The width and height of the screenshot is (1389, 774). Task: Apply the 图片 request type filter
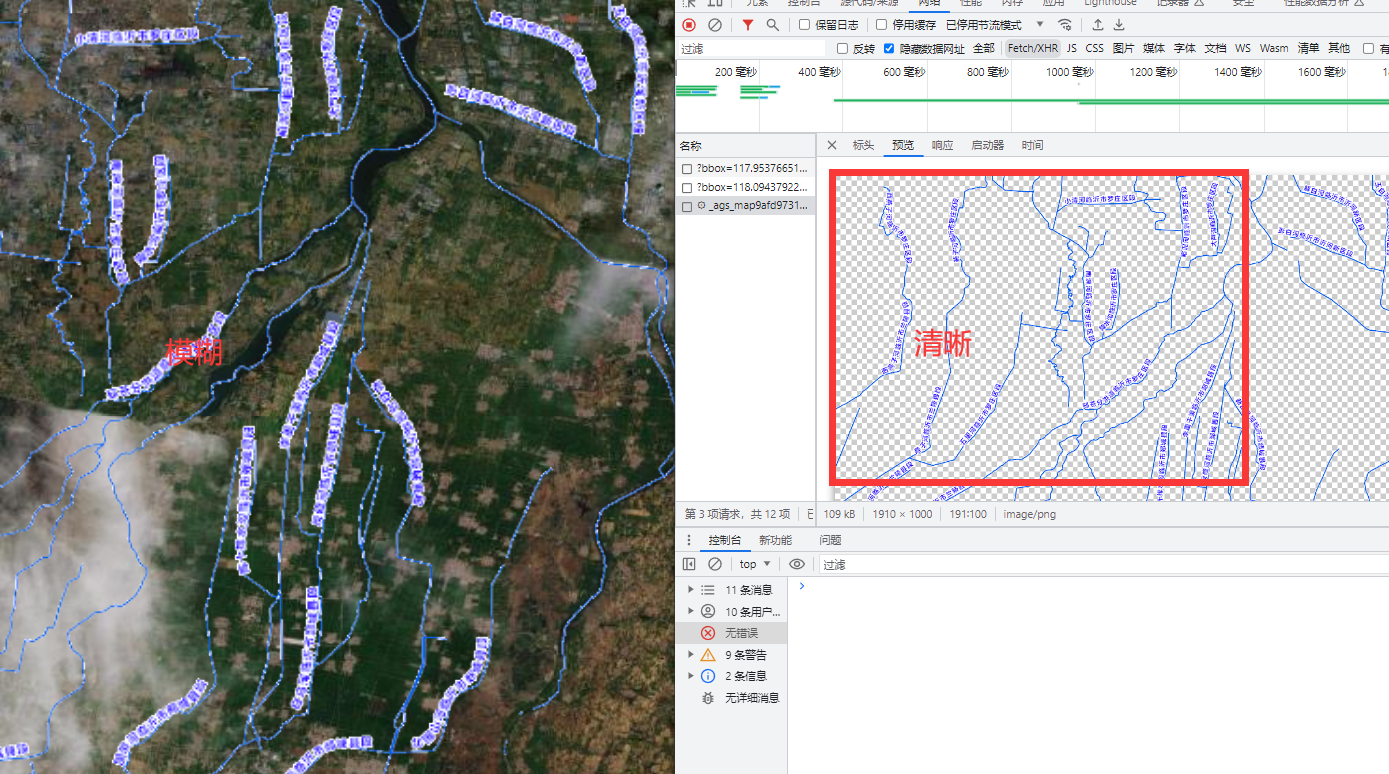point(1123,47)
